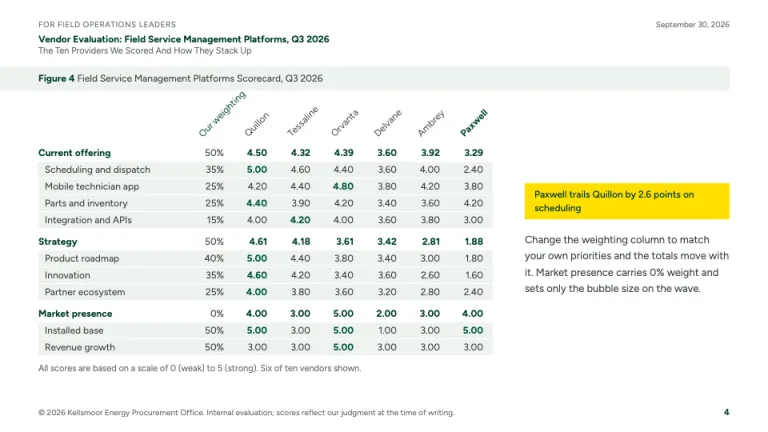Screen dimensions: 768x432
Task: Click Orvanta's 5.00 Revenue growth score
Action: (x=343, y=347)
